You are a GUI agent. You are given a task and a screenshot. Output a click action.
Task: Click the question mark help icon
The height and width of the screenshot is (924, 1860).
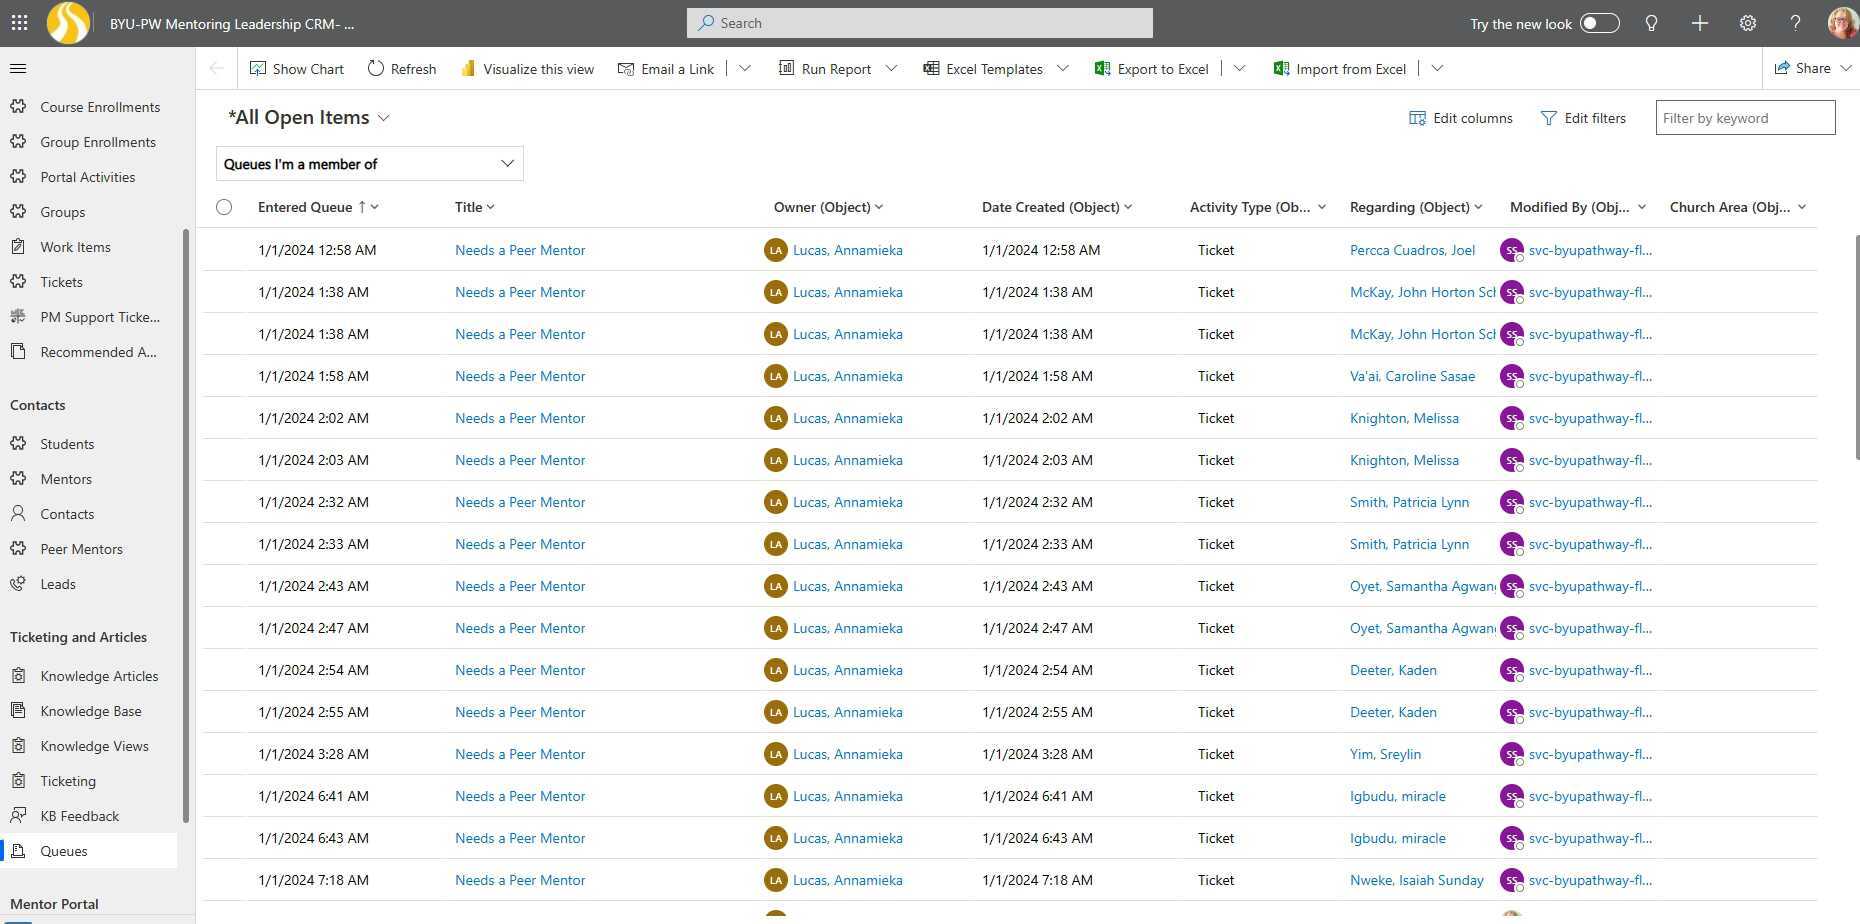(1795, 23)
